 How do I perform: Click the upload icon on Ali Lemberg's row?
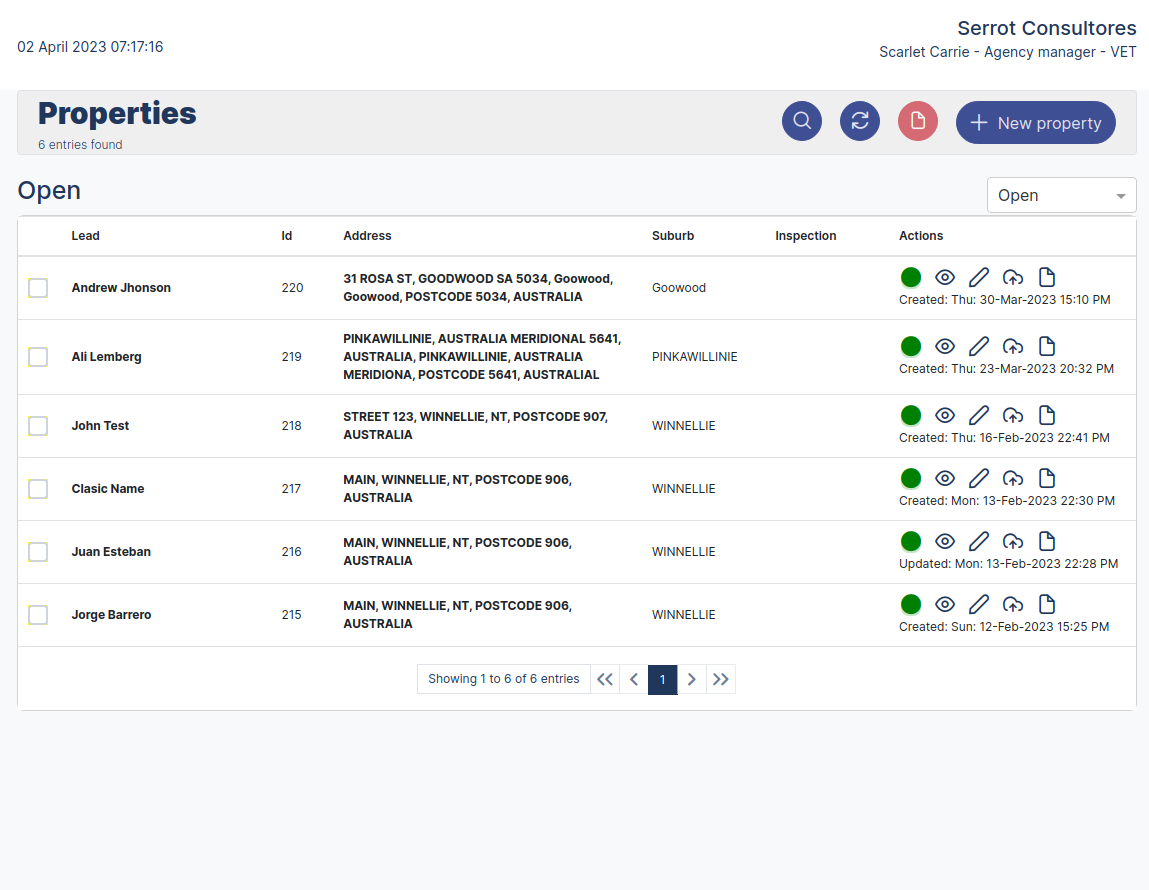point(1013,346)
